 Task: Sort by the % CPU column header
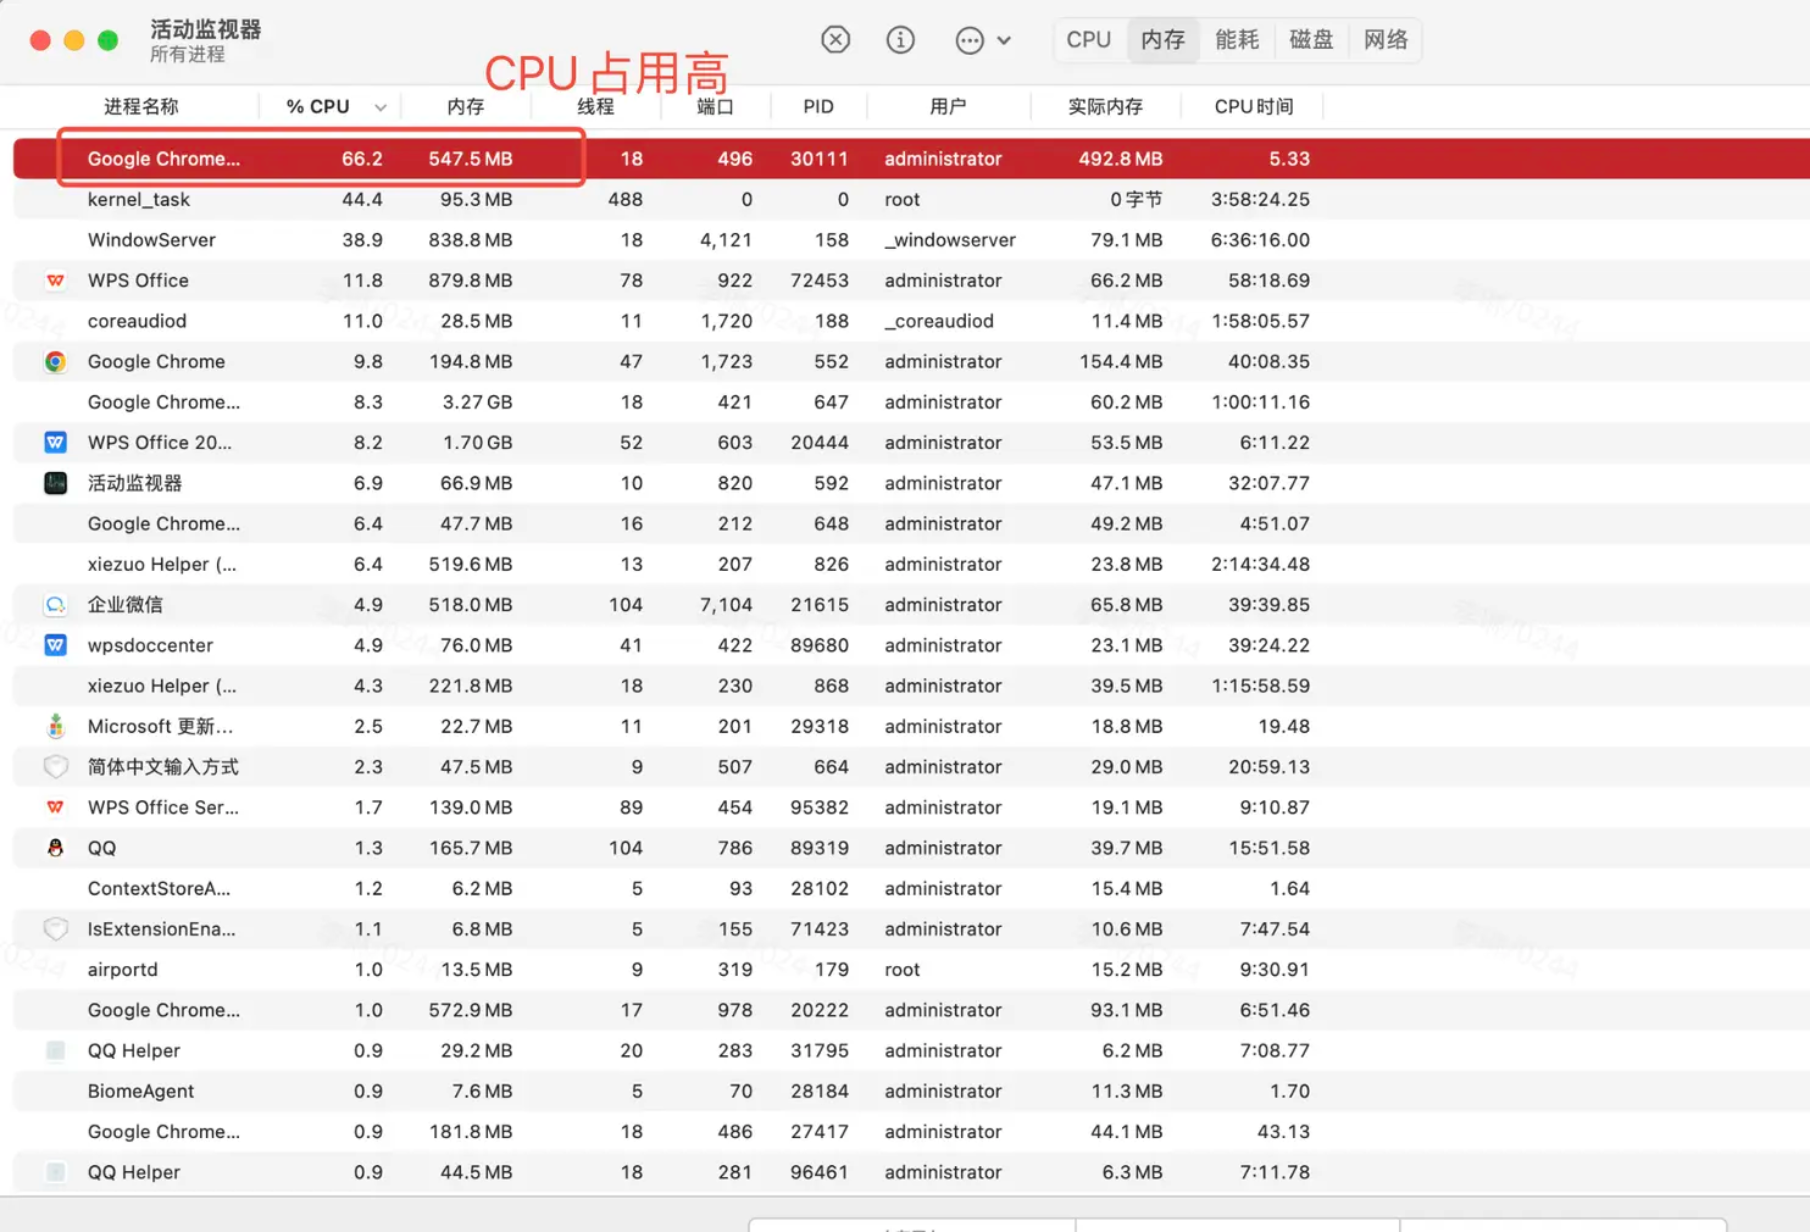318,106
